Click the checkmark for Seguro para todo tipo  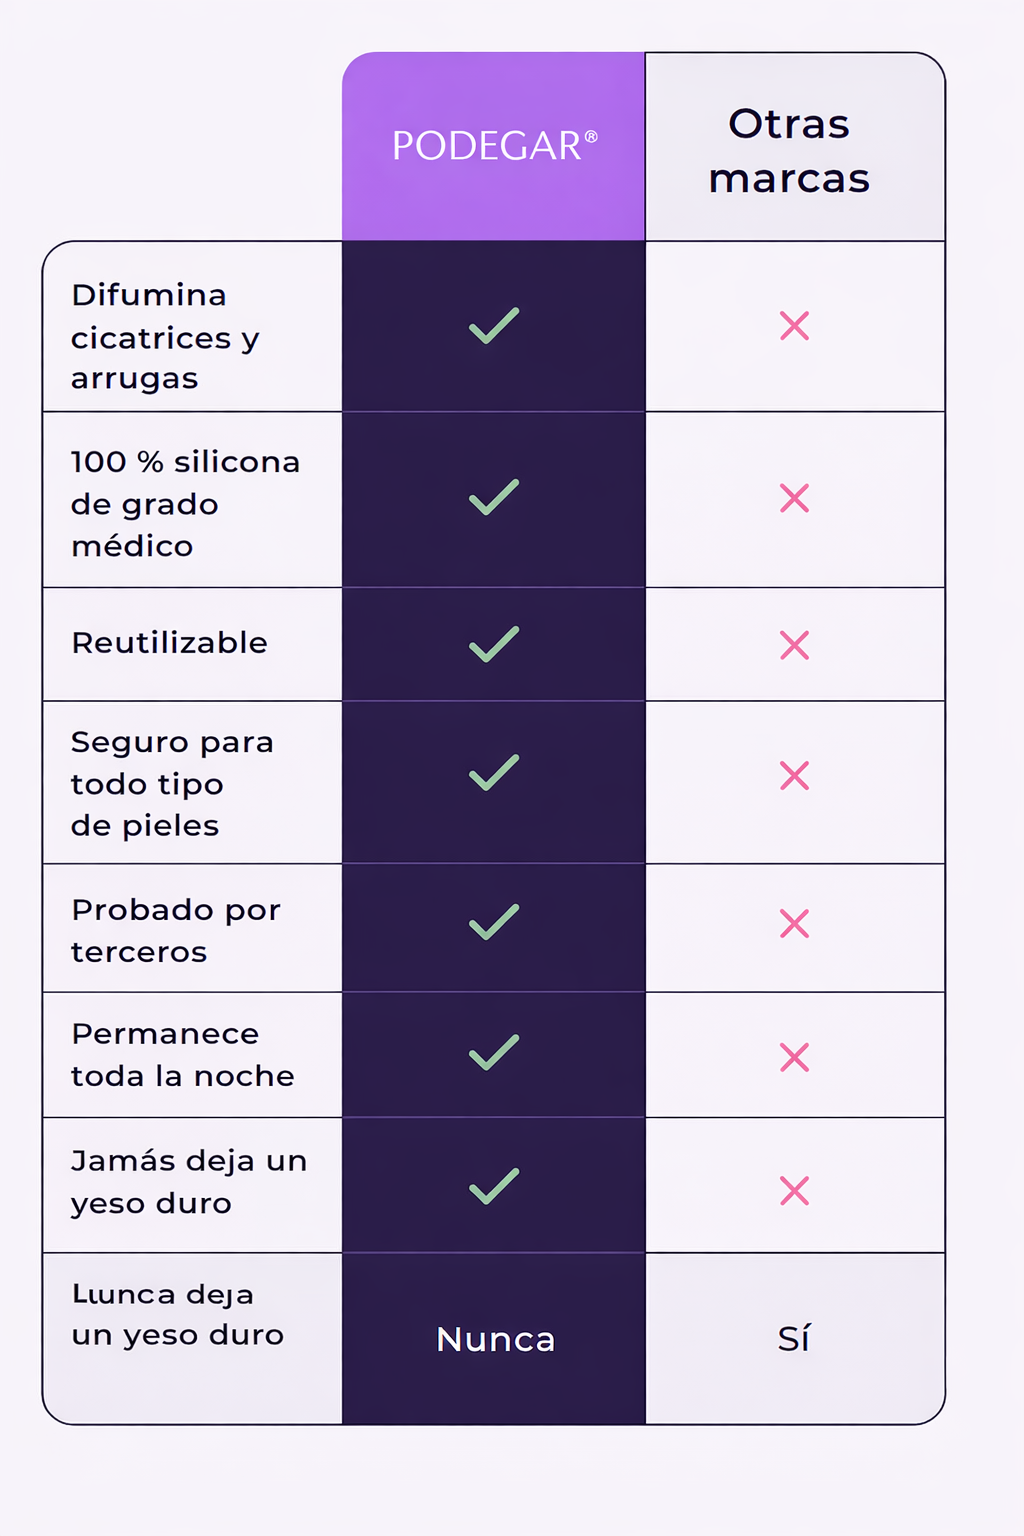494,773
